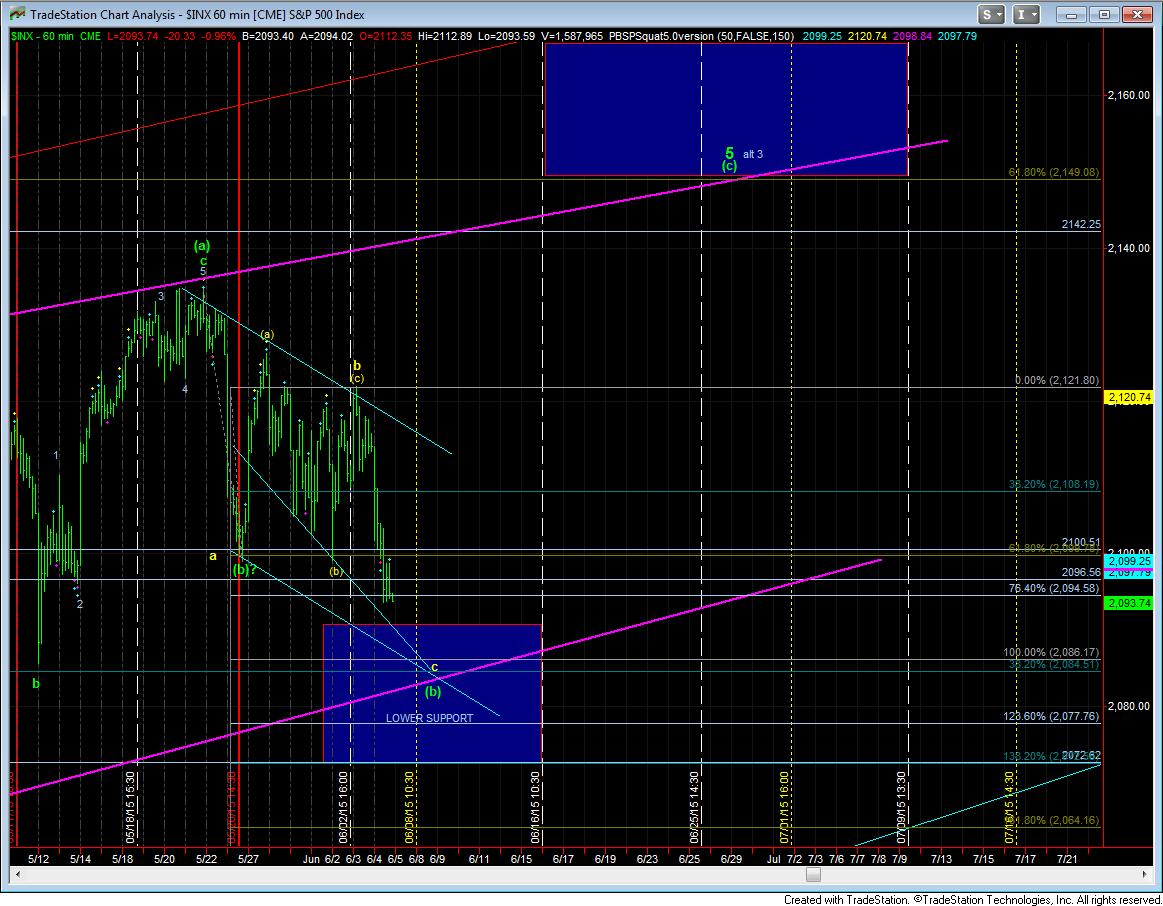Click the 06/08/15 10:30 vertical time label
The image size is (1163, 906).
pyautogui.click(x=409, y=807)
